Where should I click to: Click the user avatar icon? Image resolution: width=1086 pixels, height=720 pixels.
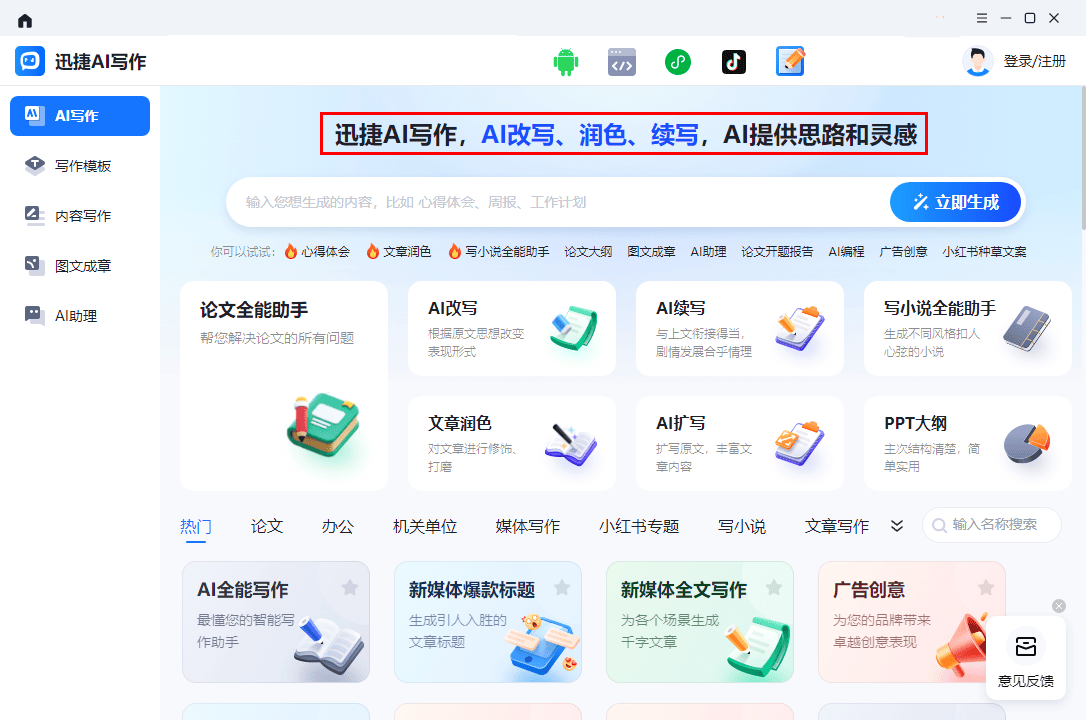[x=977, y=62]
